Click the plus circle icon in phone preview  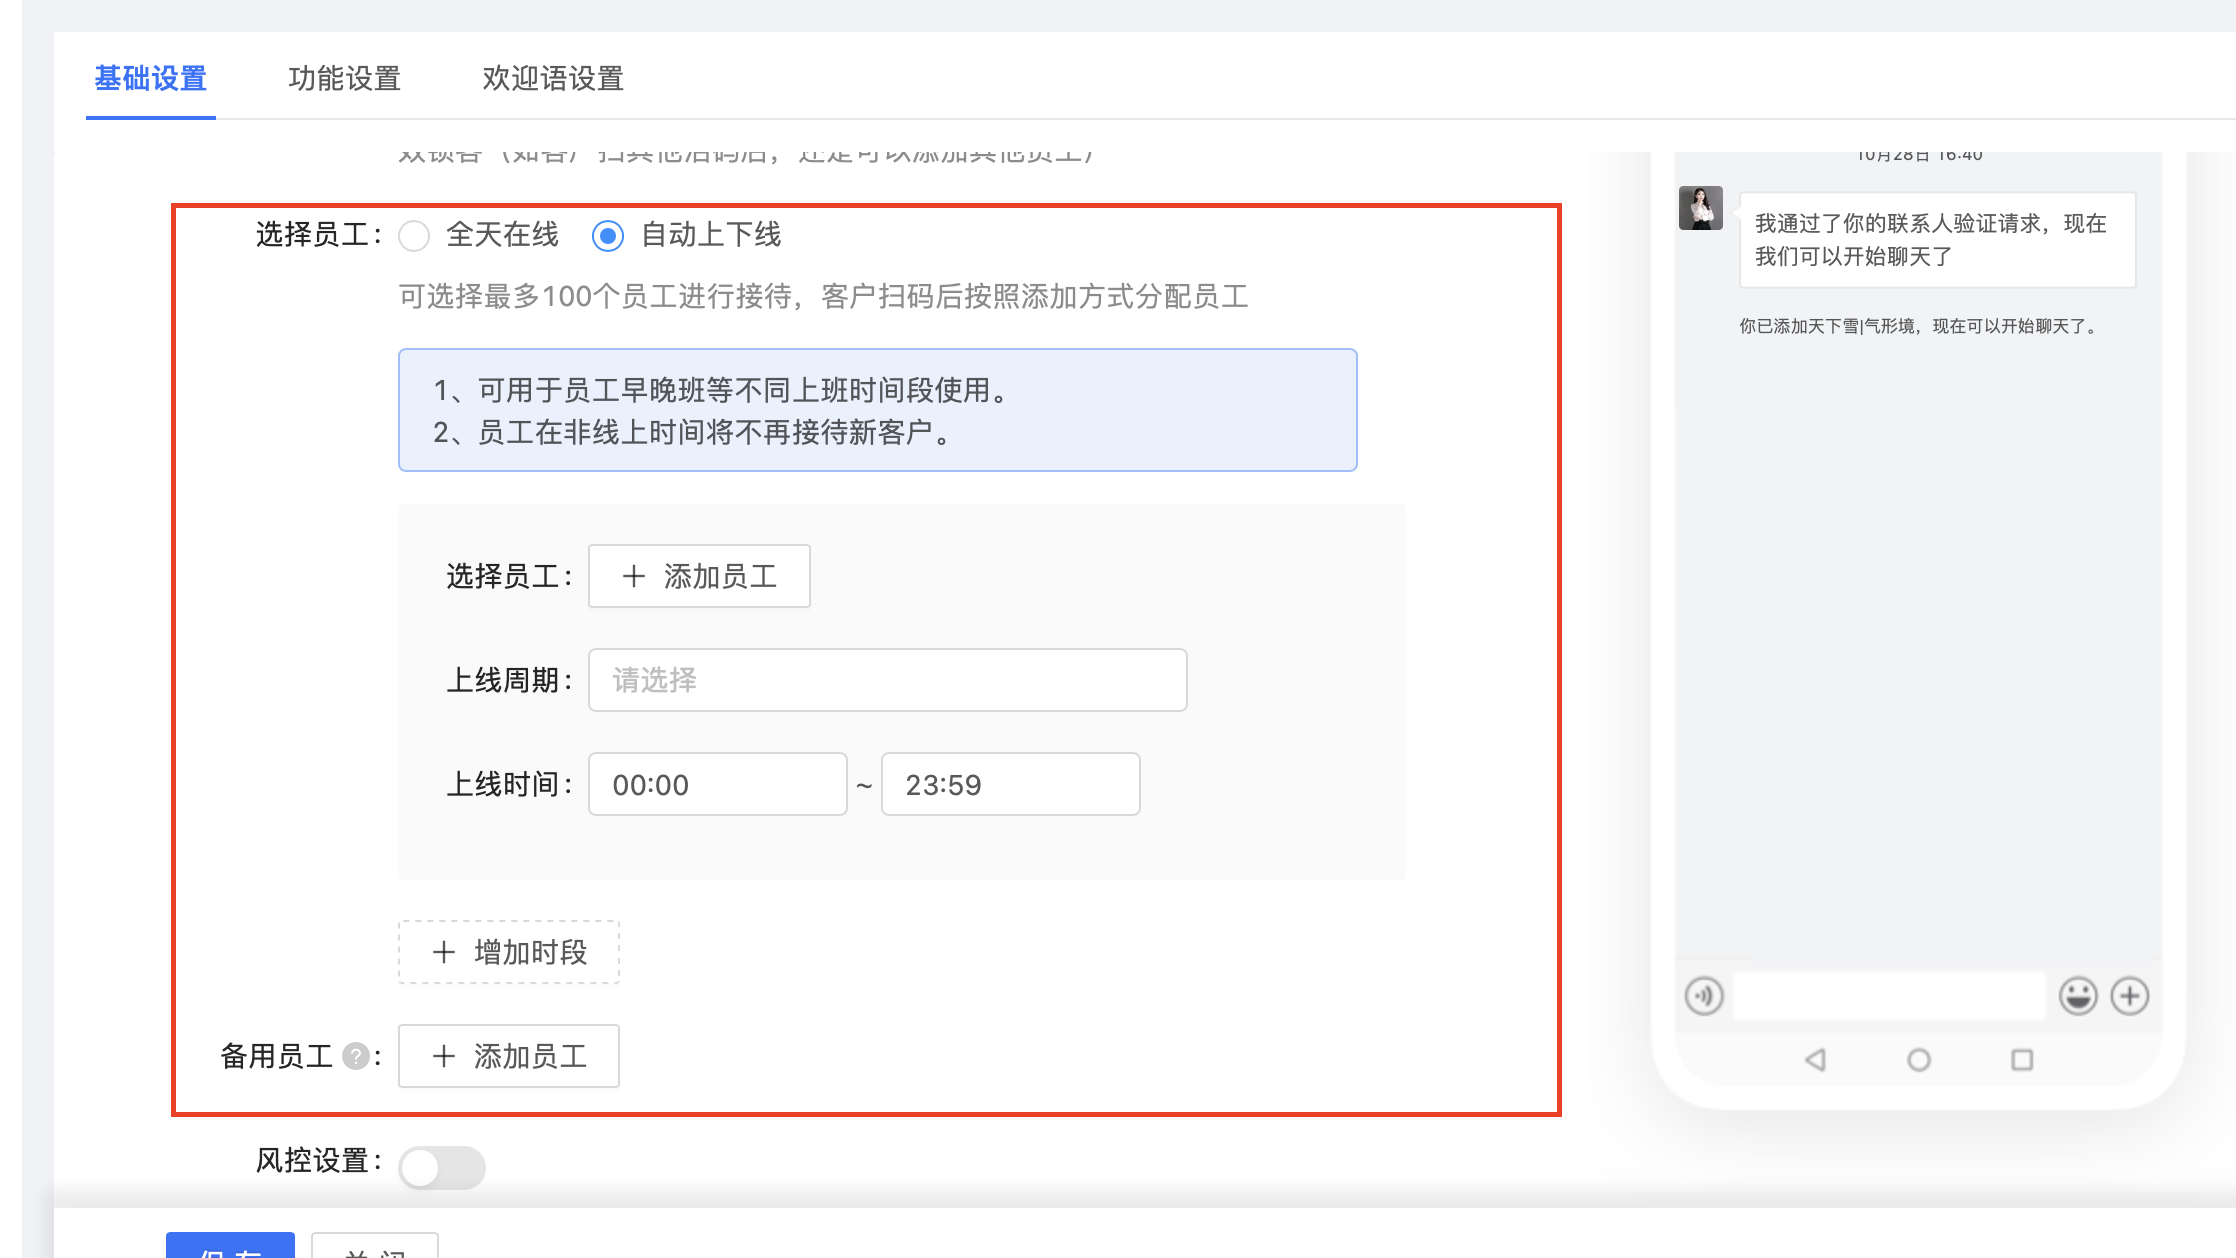point(2130,996)
